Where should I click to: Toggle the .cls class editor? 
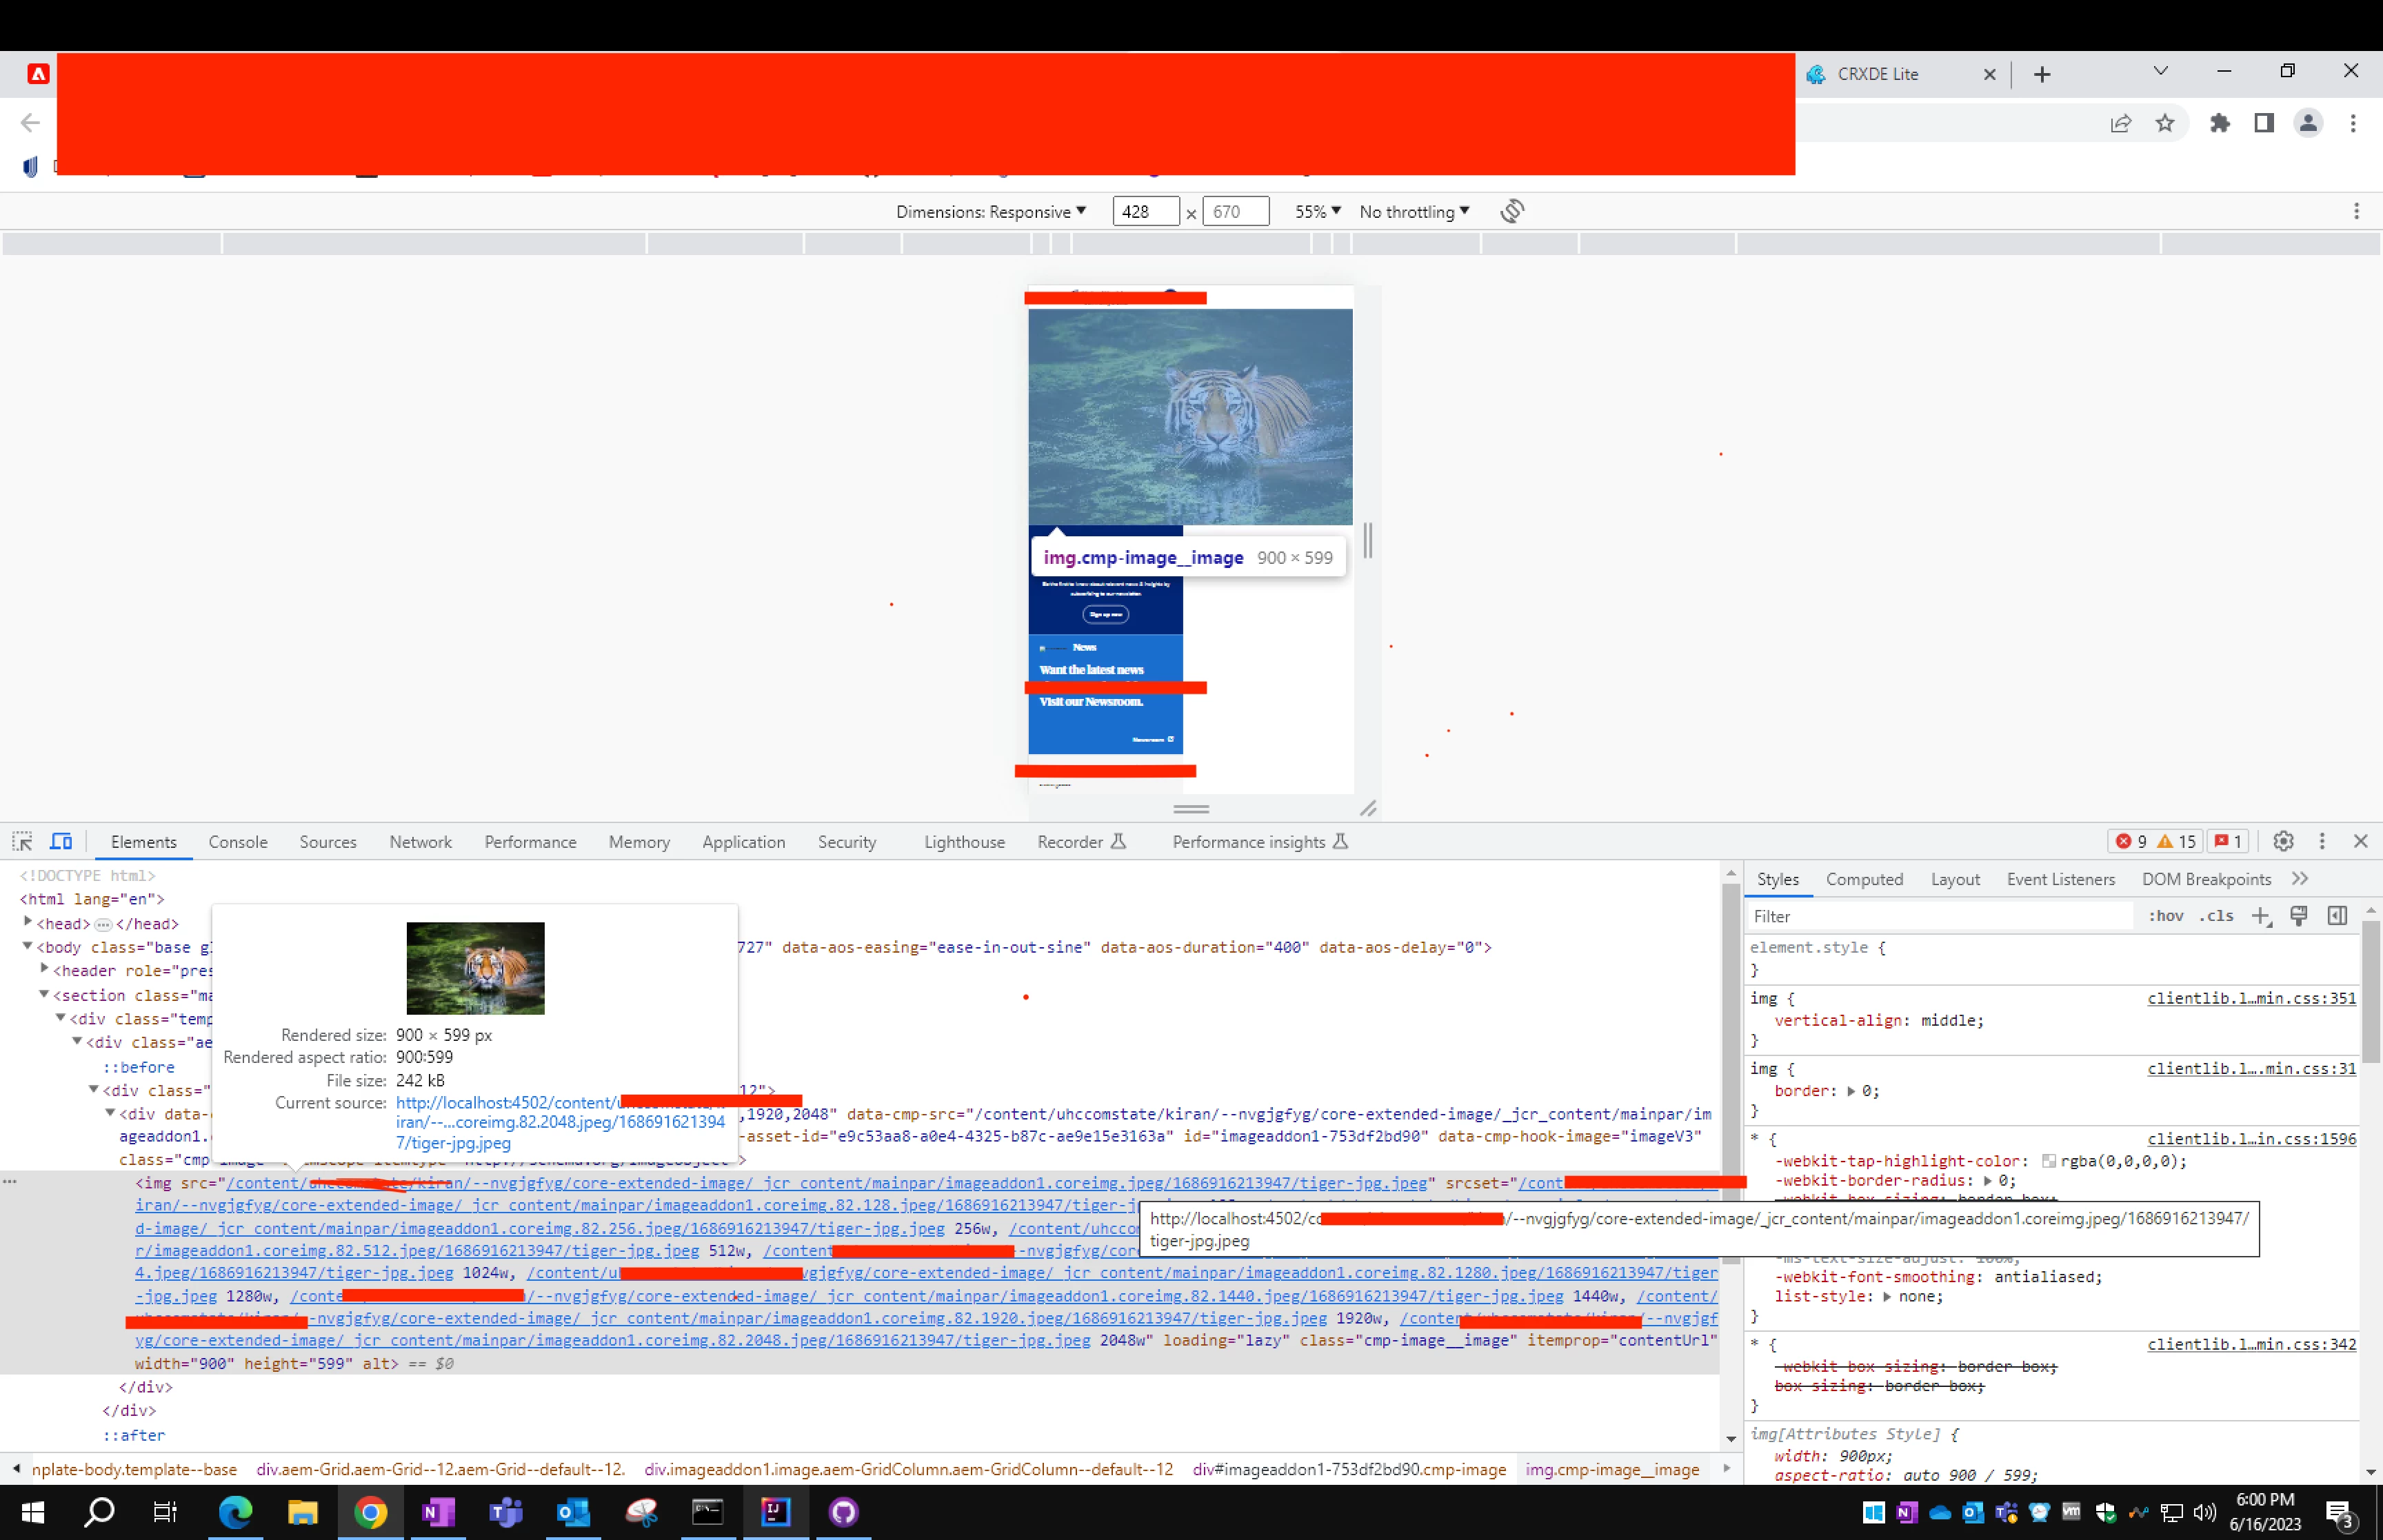[2216, 916]
